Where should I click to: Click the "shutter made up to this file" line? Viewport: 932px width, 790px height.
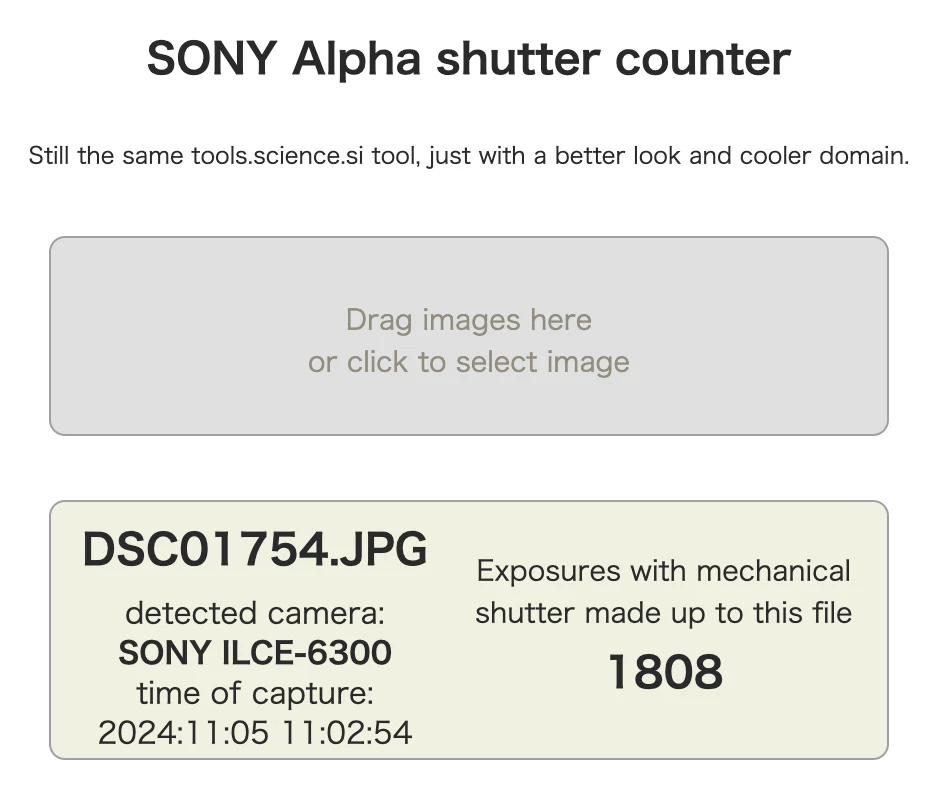[x=664, y=612]
